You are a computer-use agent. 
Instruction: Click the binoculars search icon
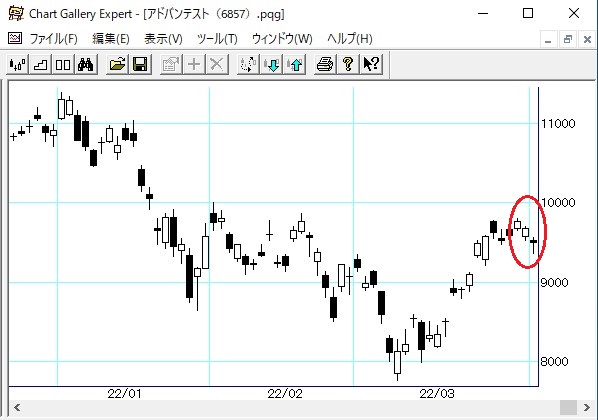[x=86, y=64]
